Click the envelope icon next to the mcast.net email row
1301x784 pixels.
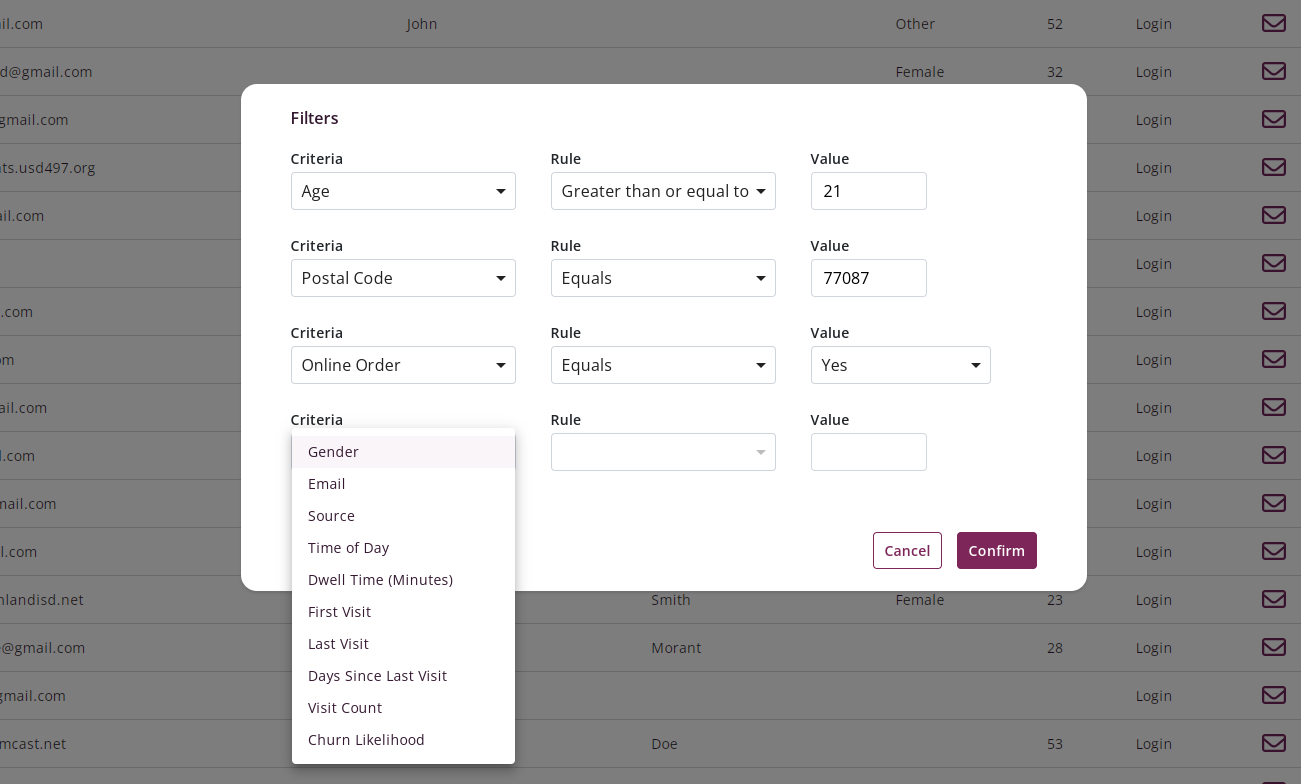point(1273,743)
